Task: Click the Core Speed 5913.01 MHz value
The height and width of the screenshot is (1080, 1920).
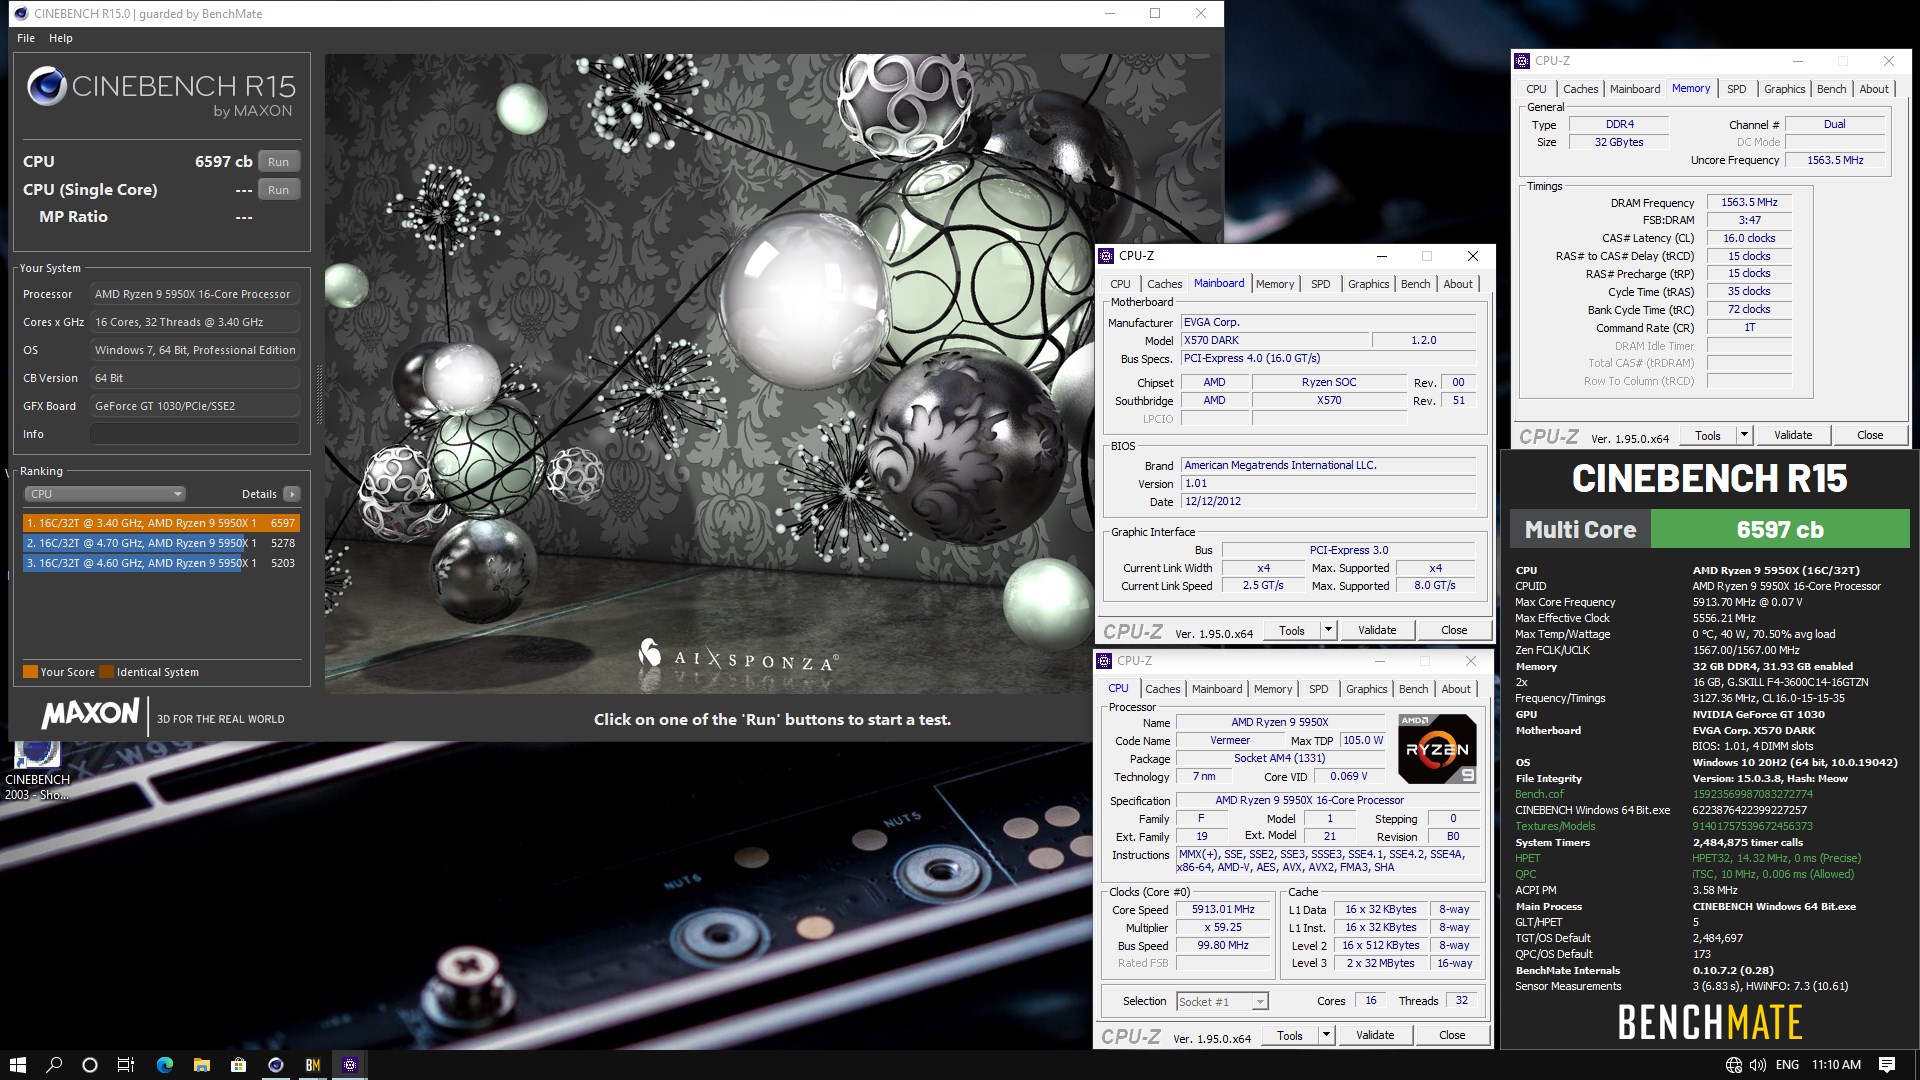Action: (x=1223, y=909)
